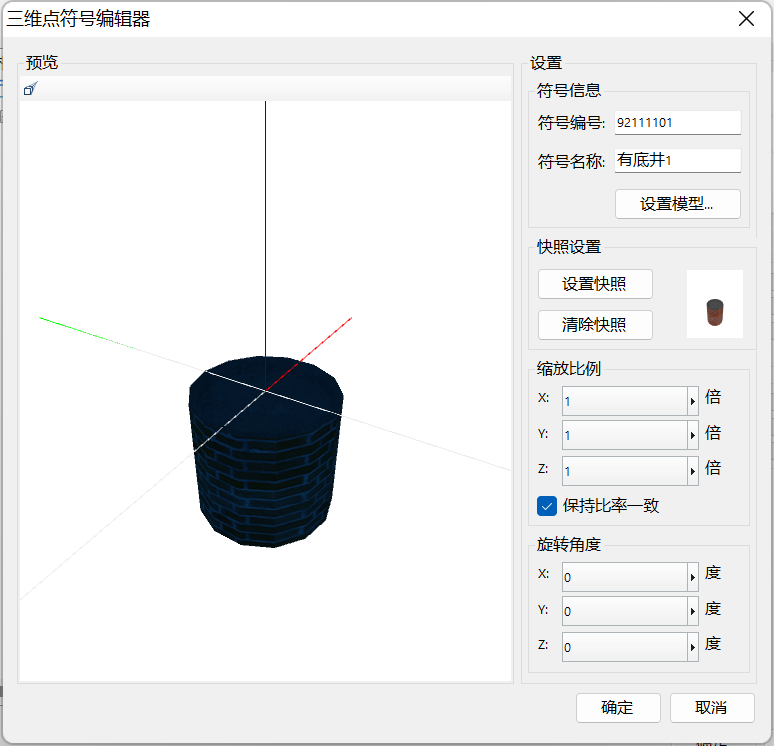774x746 pixels.
Task: Click the 设置快照 button
Action: click(x=595, y=284)
